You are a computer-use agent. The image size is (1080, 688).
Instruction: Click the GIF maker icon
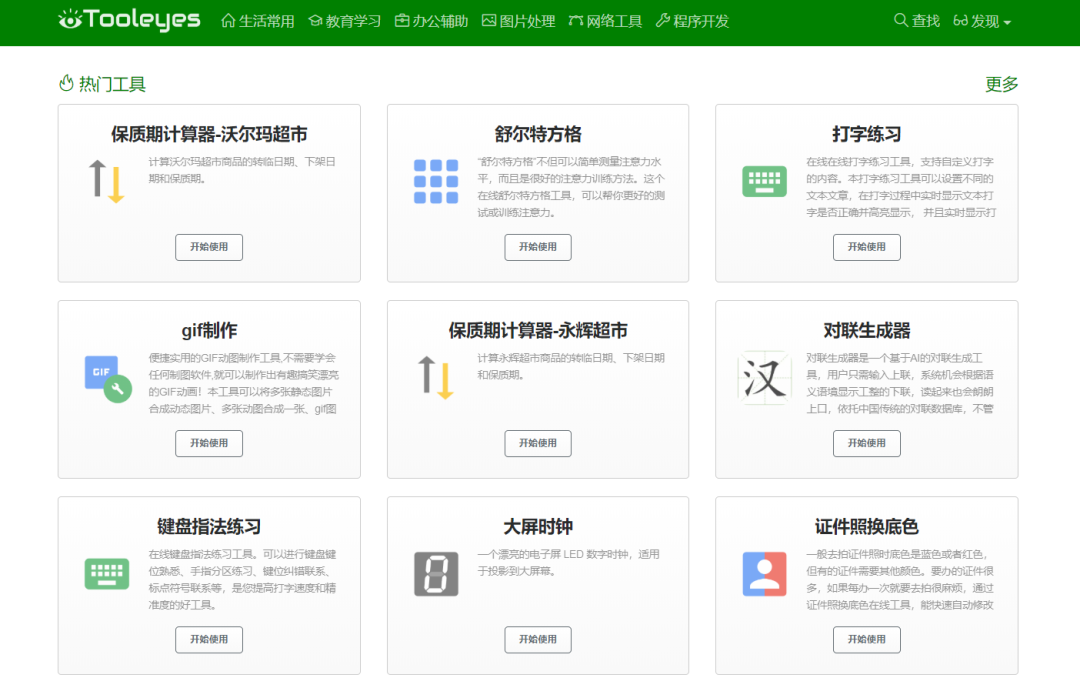pyautogui.click(x=107, y=377)
